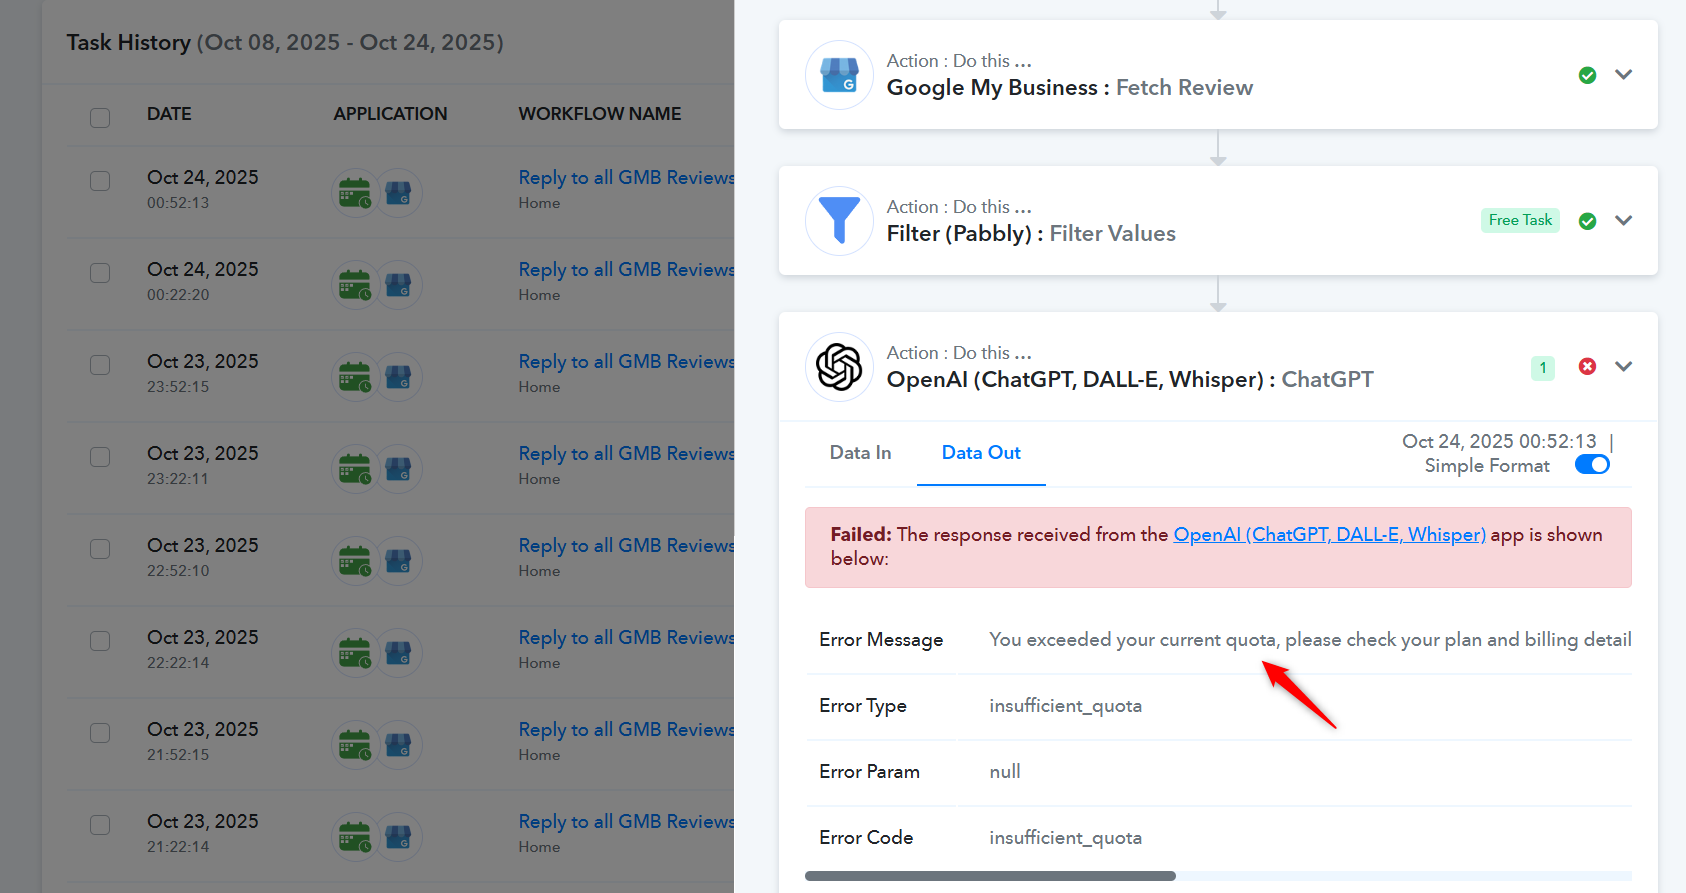Click the GMB store icon for Oct 23 23:52:15 task
1686x893 pixels.
pos(399,377)
